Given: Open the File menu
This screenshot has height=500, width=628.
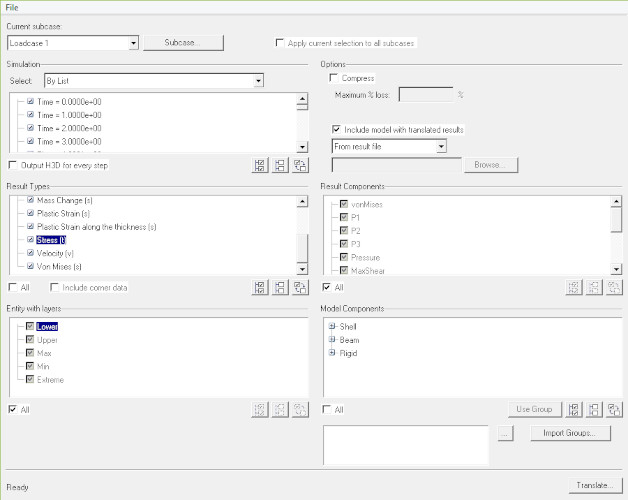Looking at the screenshot, I should [12, 7].
